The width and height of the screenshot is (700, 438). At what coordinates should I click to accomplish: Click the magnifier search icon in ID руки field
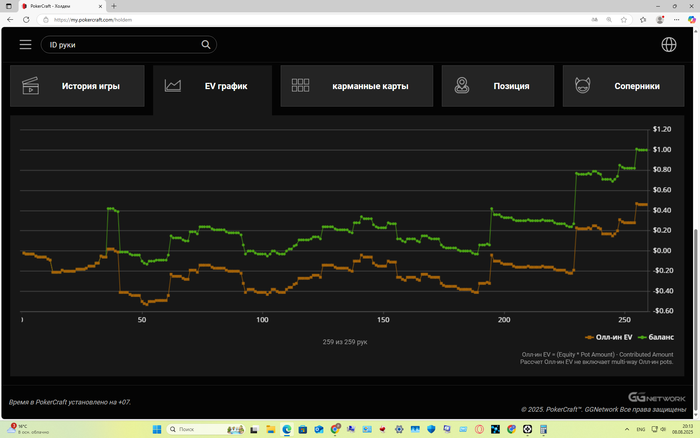point(206,45)
